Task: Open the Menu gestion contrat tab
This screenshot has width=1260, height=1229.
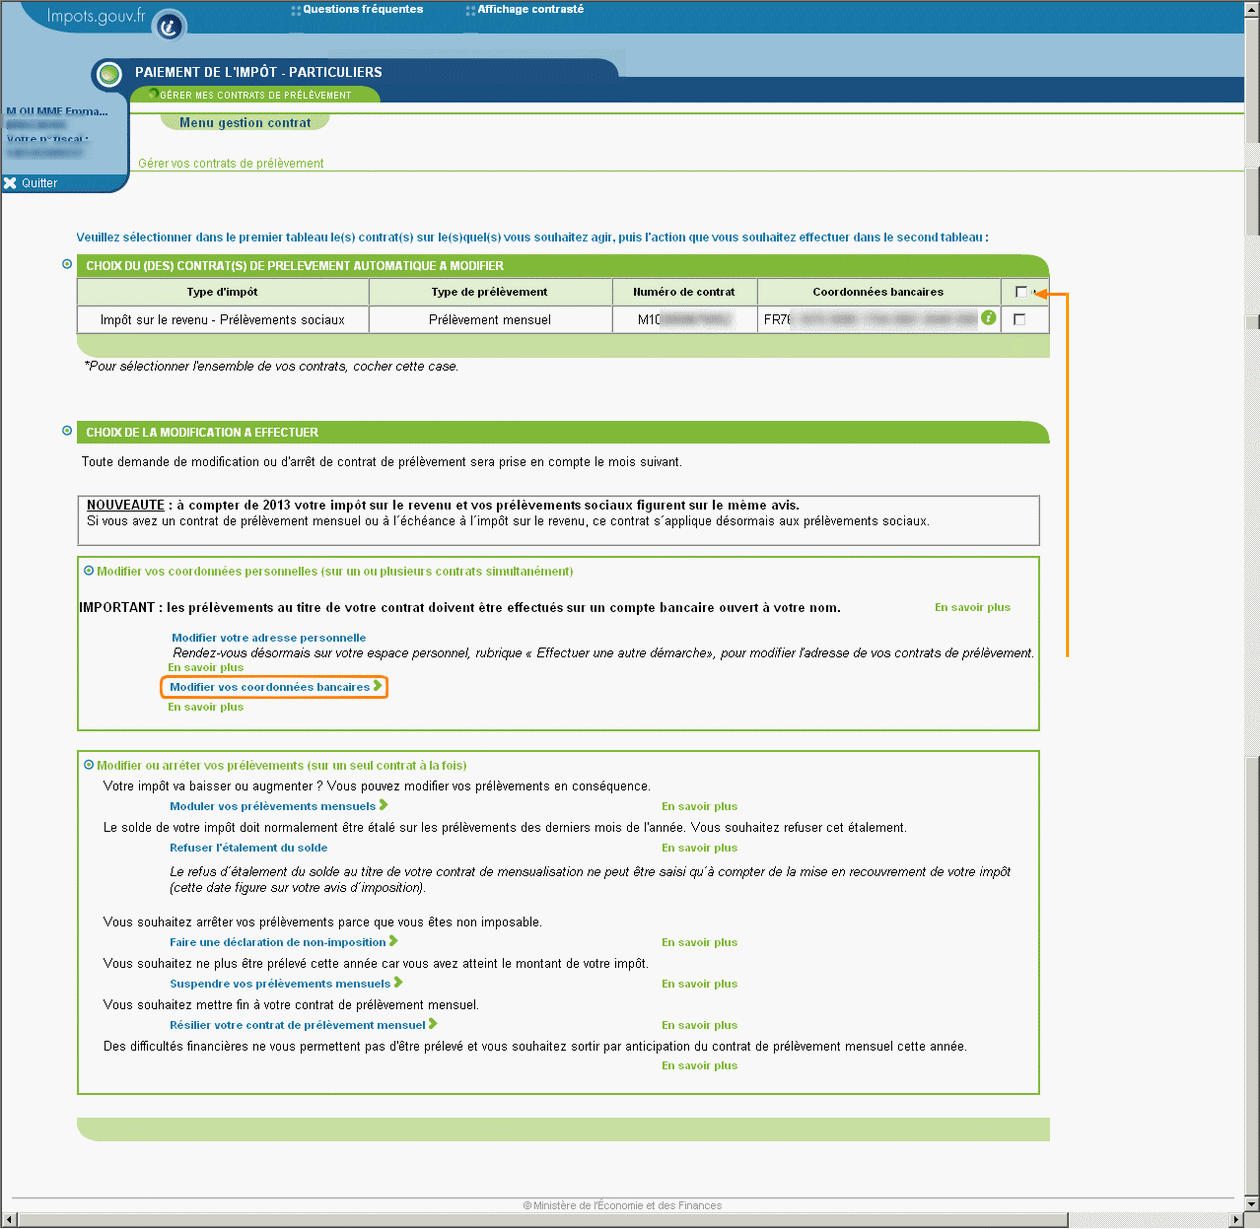Action: [x=245, y=123]
